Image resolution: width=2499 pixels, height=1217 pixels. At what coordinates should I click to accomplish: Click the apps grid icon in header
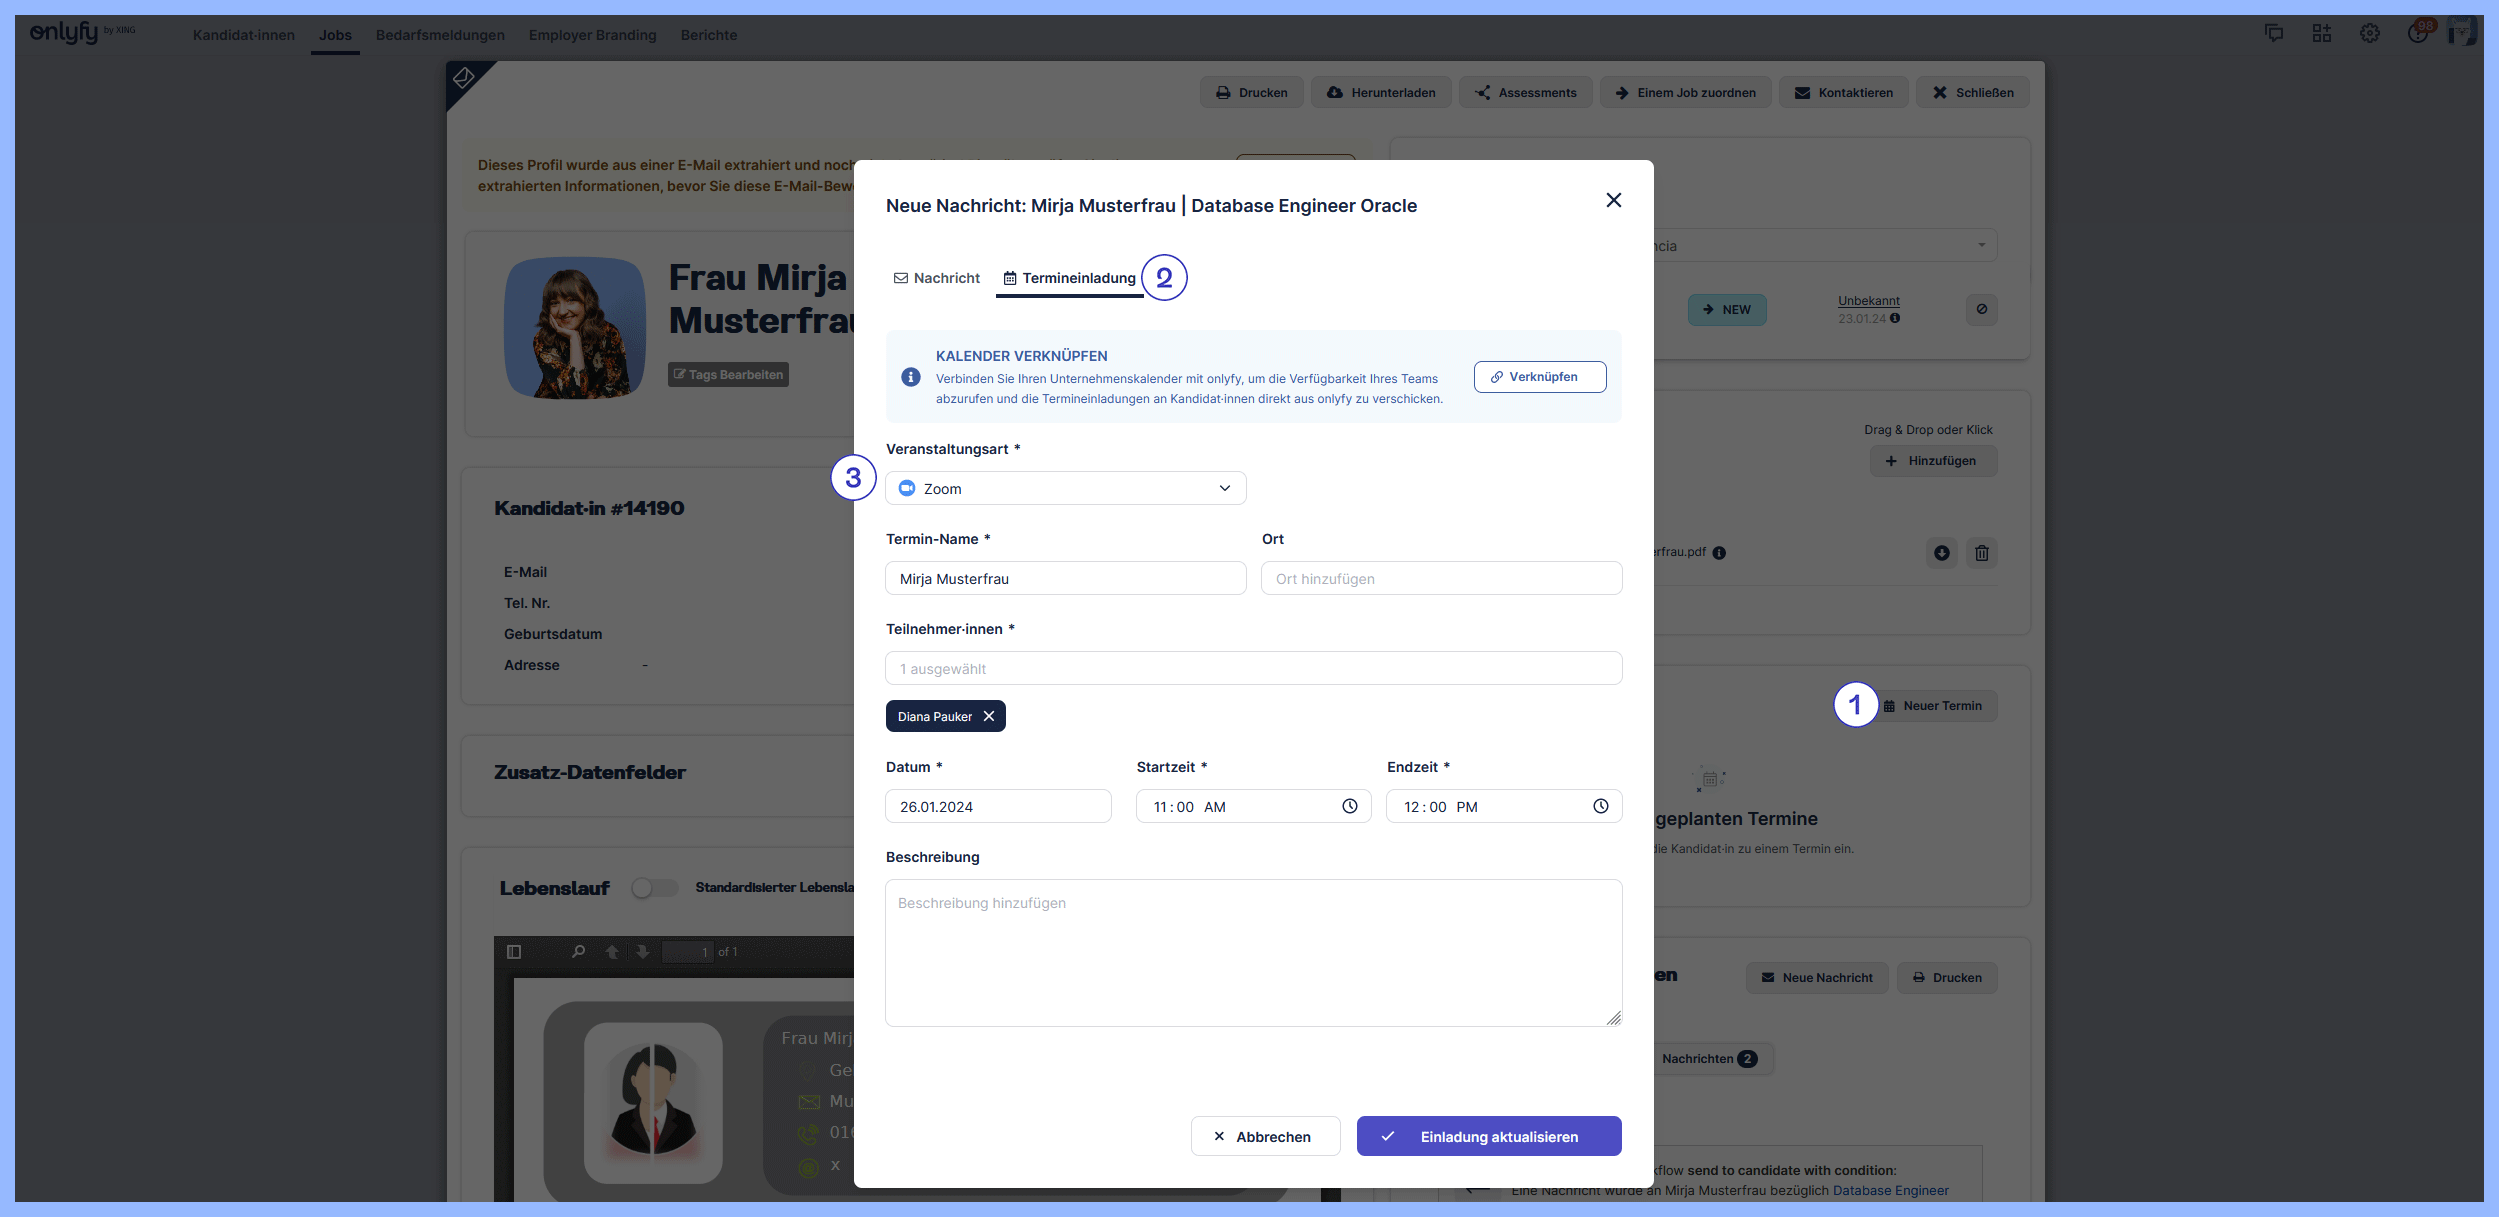pos(2321,33)
